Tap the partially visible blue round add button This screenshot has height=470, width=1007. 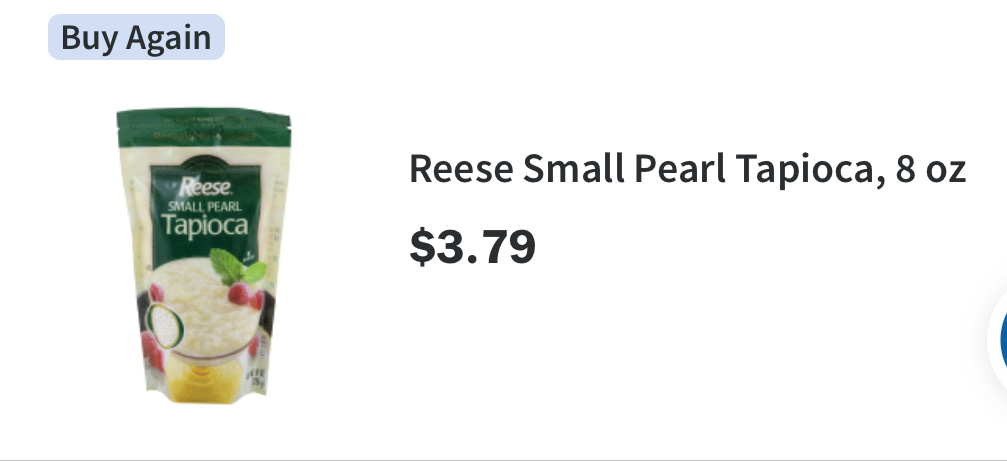pos(998,337)
